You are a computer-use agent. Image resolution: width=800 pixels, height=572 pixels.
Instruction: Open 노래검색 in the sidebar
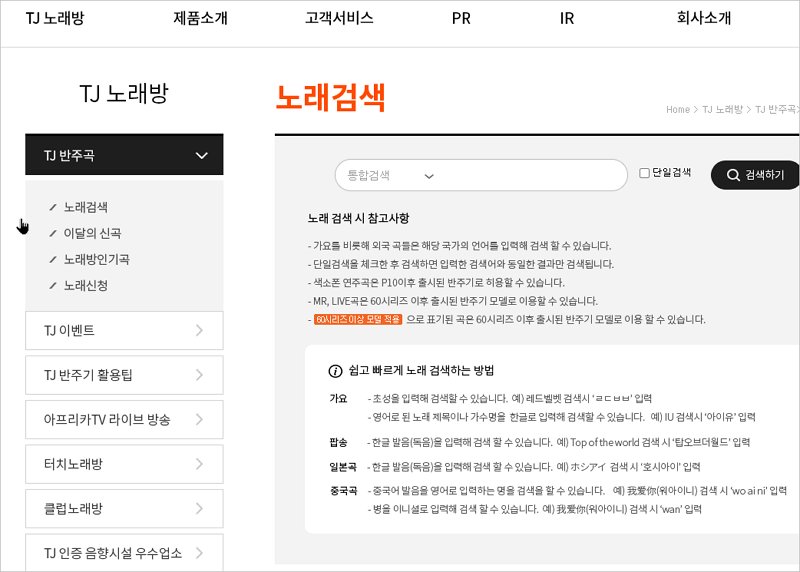(x=85, y=207)
